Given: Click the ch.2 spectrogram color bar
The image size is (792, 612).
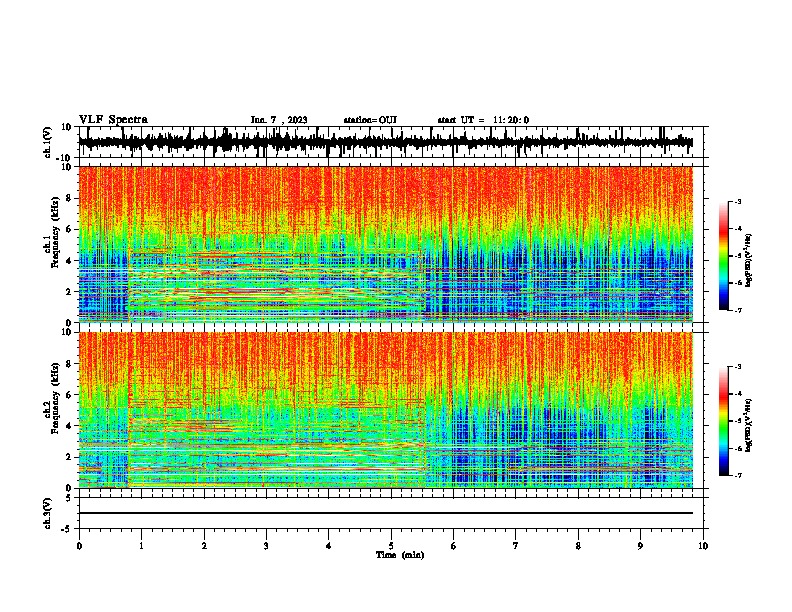Looking at the screenshot, I should 723,421.
